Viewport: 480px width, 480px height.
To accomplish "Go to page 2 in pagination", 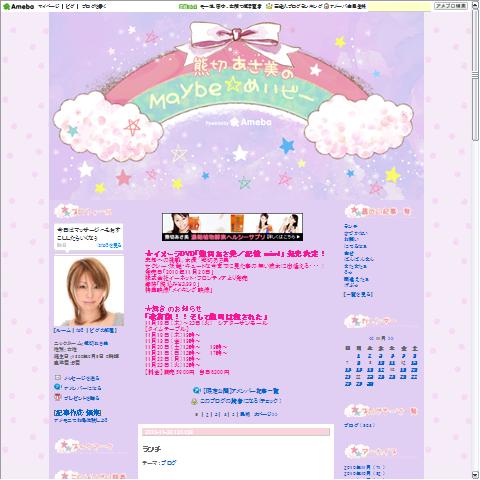I will click(208, 414).
